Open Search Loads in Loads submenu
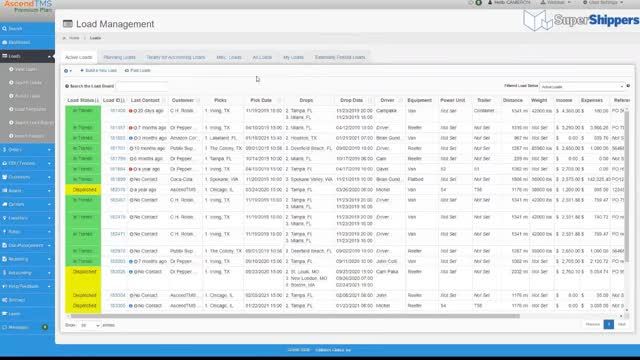 point(28,82)
